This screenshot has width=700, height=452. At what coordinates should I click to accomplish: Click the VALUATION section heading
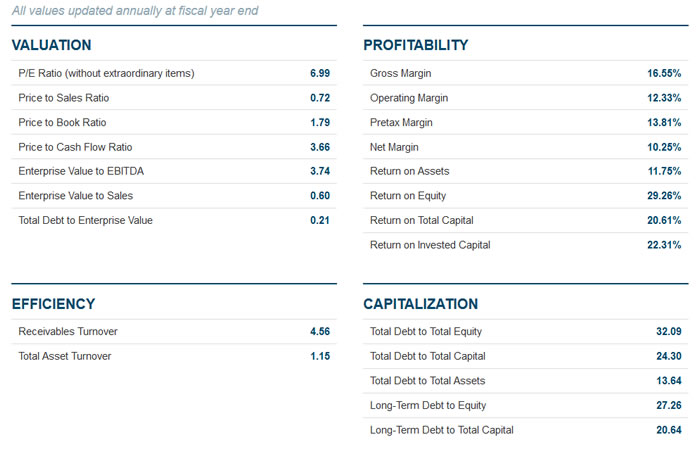[51, 45]
